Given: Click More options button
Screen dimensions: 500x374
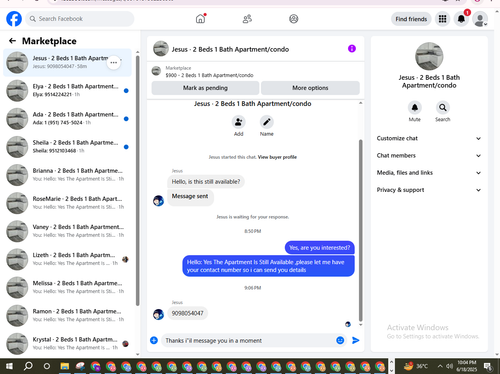Looking at the screenshot, I should (310, 88).
